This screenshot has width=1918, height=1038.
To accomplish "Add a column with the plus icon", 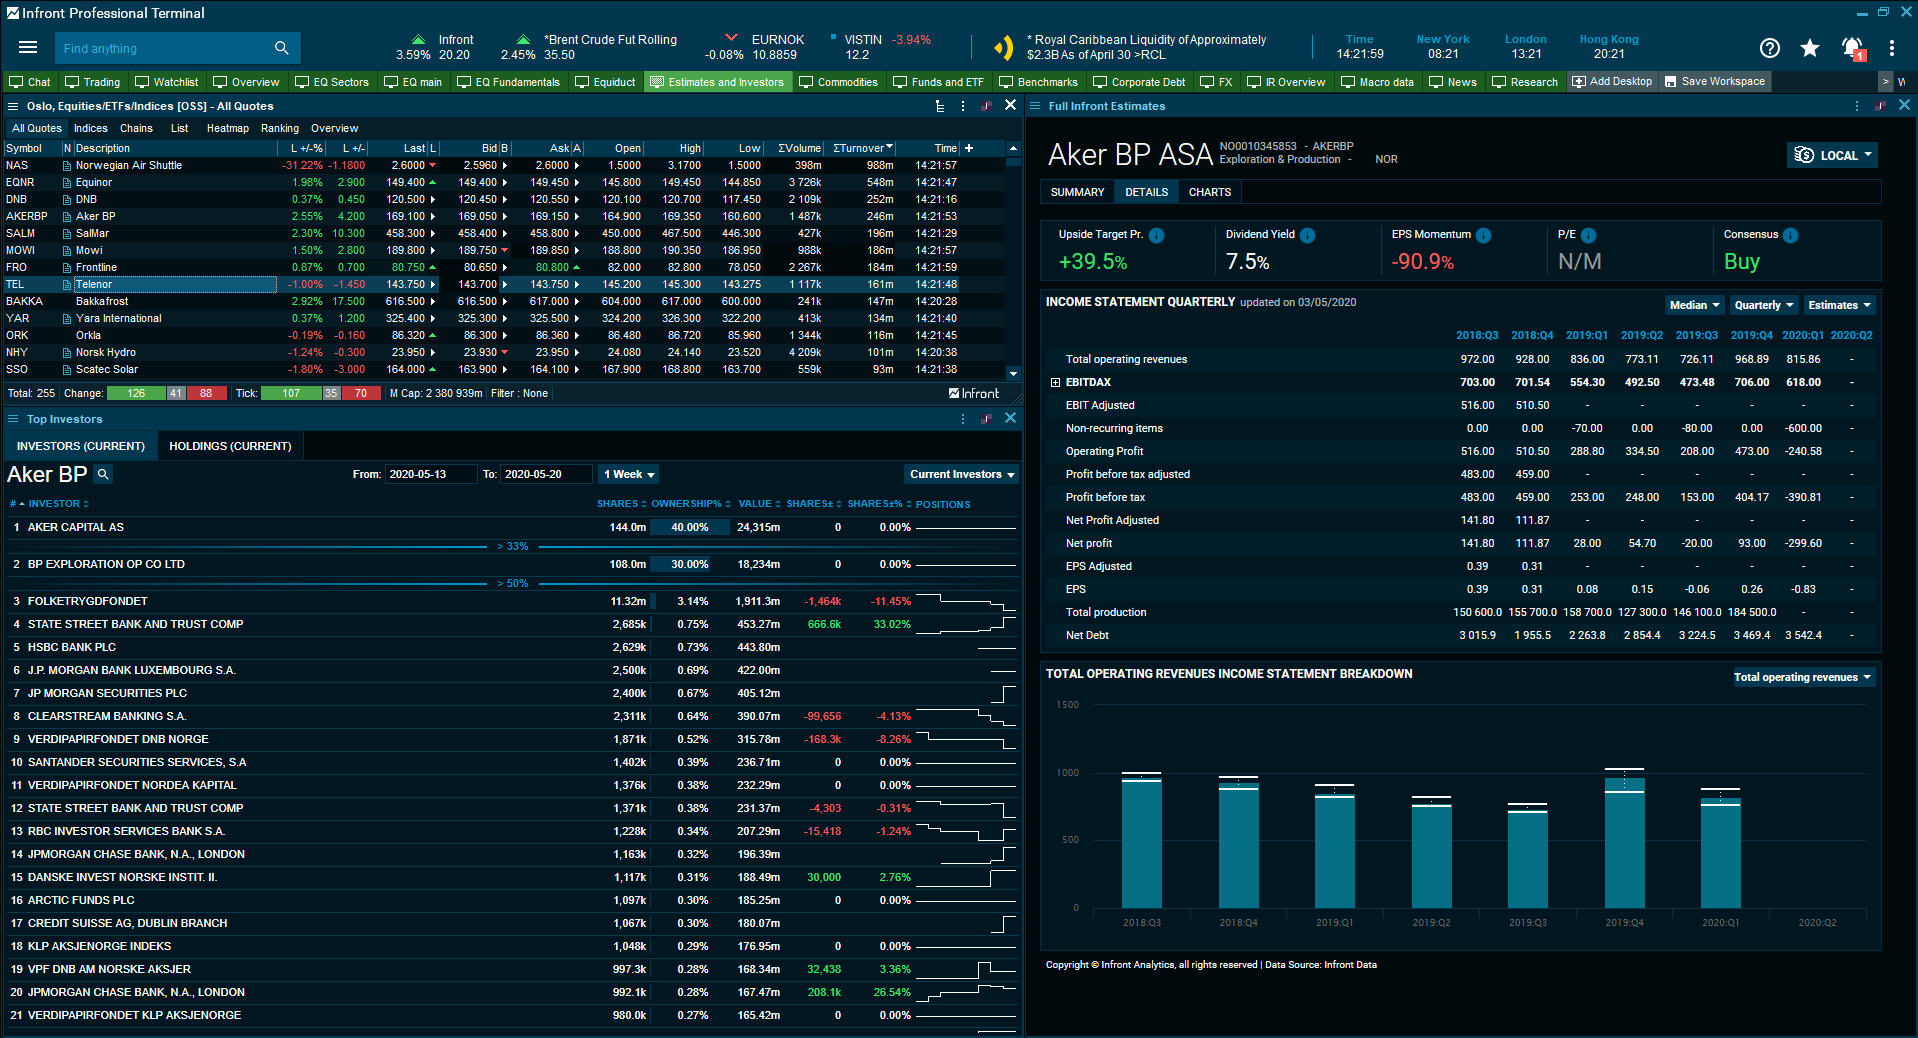I will [969, 148].
